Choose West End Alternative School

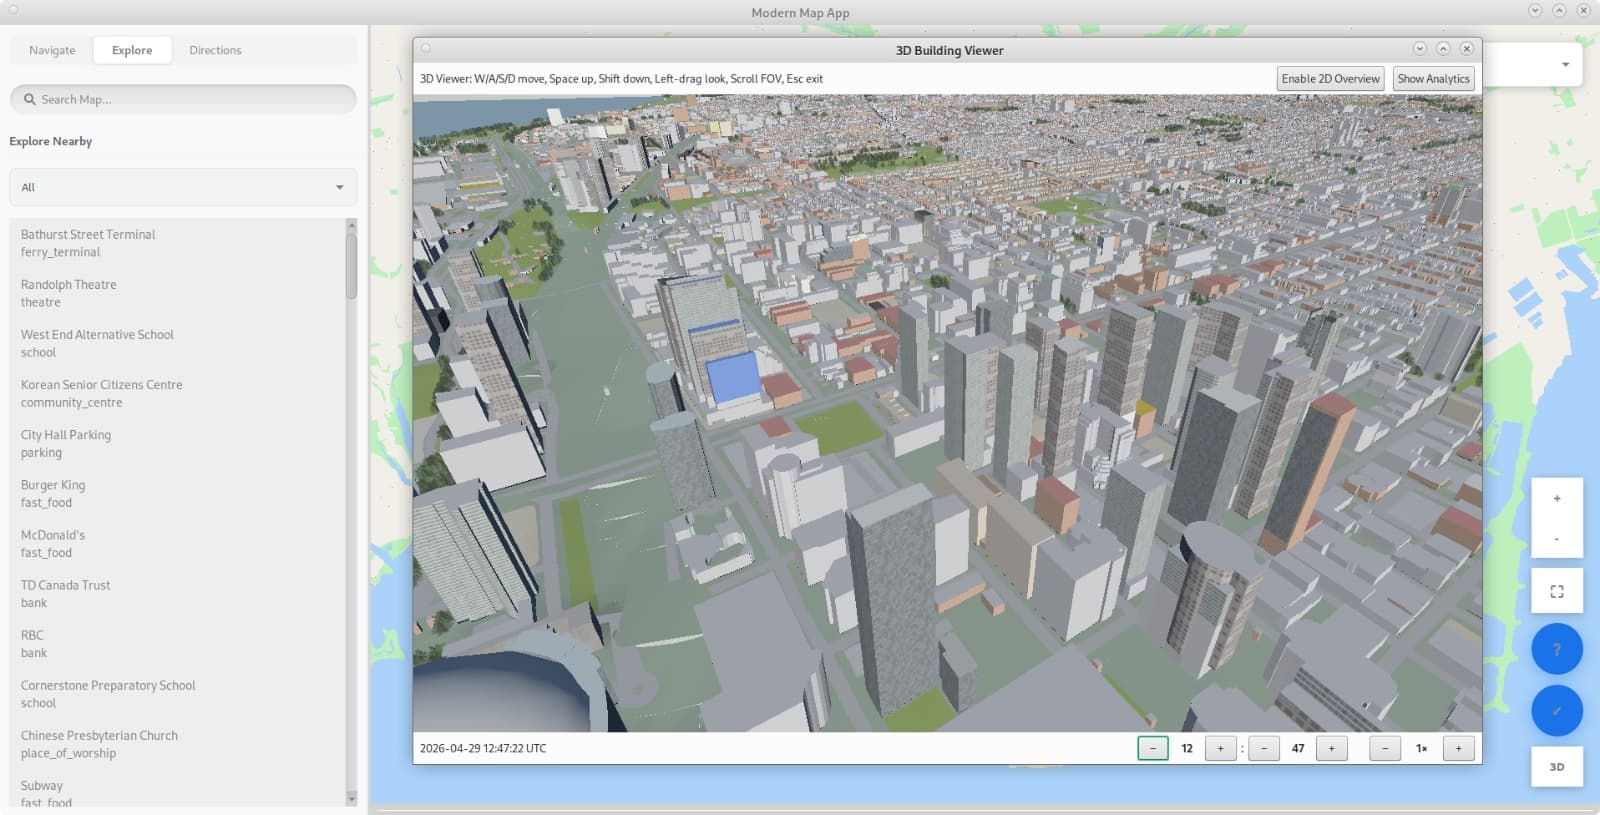178,343
